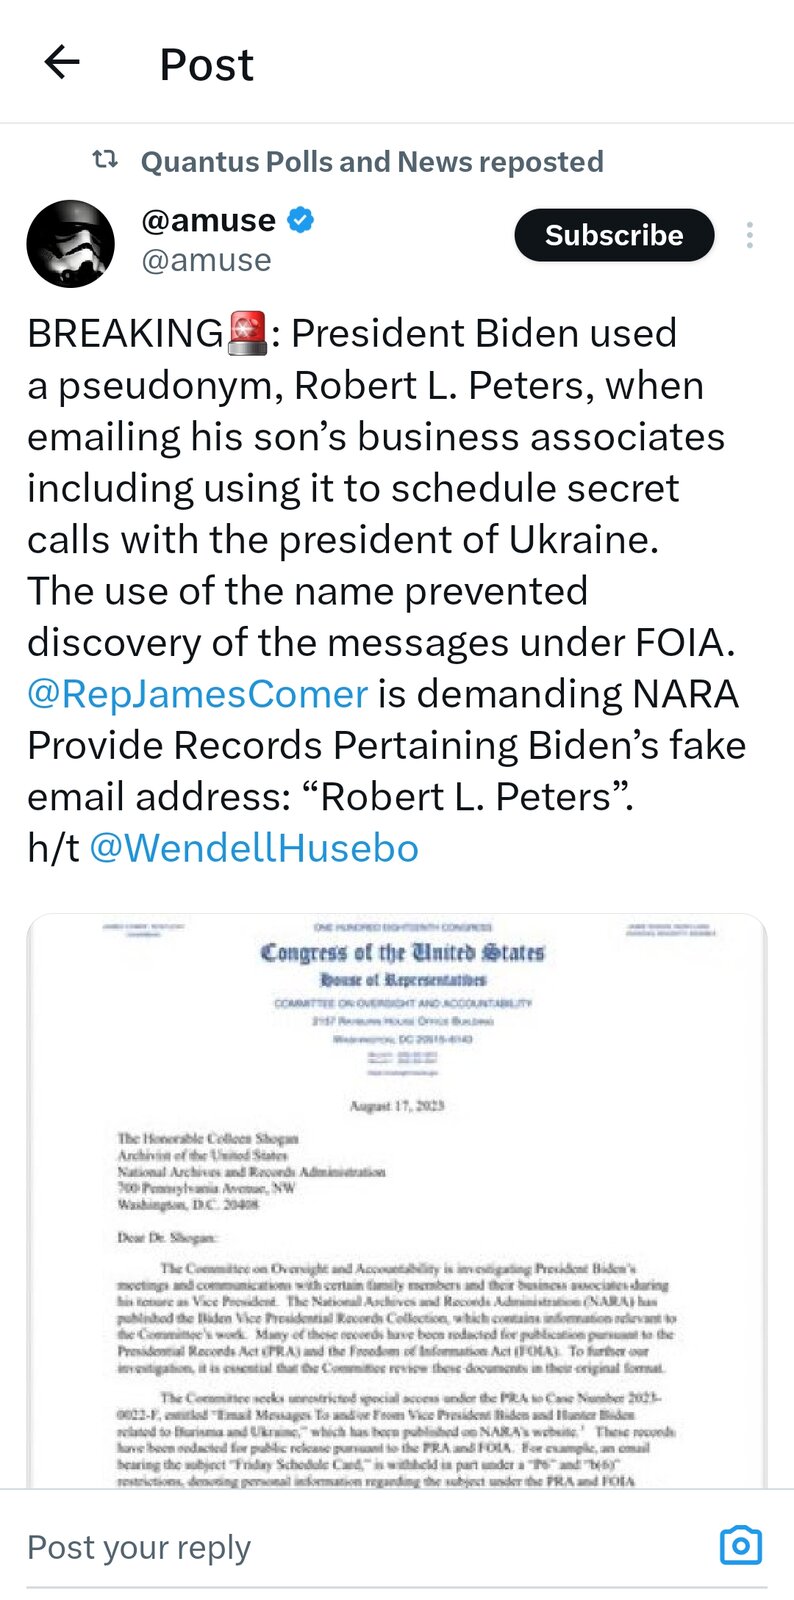Tap the blue verified badge

point(301,219)
